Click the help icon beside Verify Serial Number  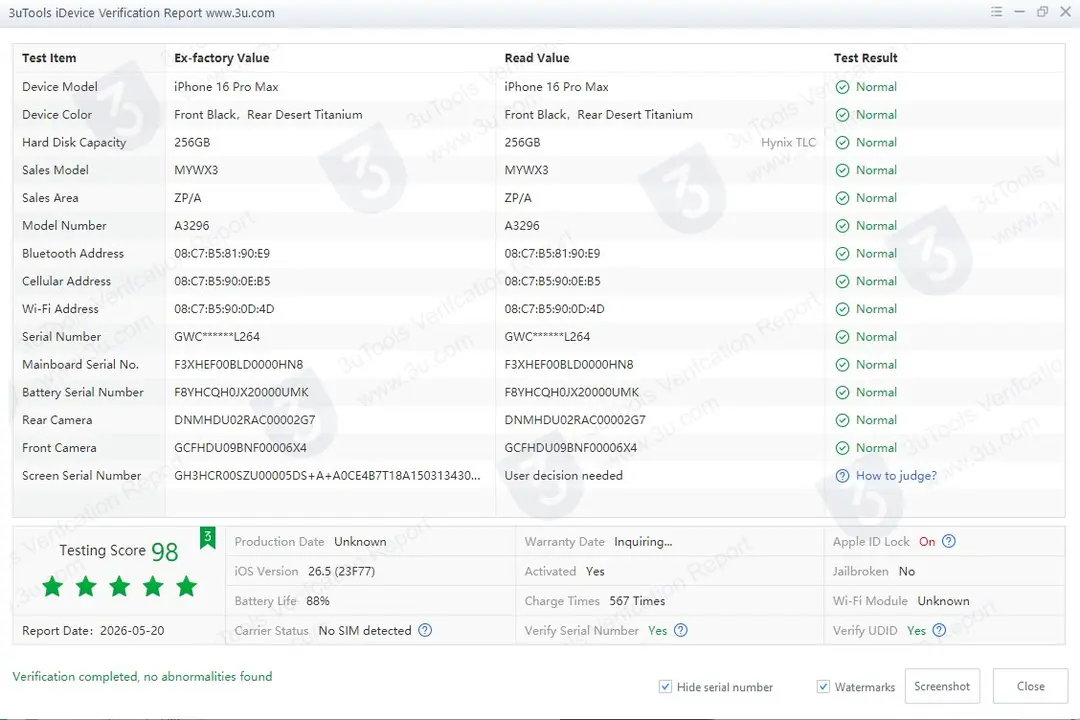click(681, 630)
